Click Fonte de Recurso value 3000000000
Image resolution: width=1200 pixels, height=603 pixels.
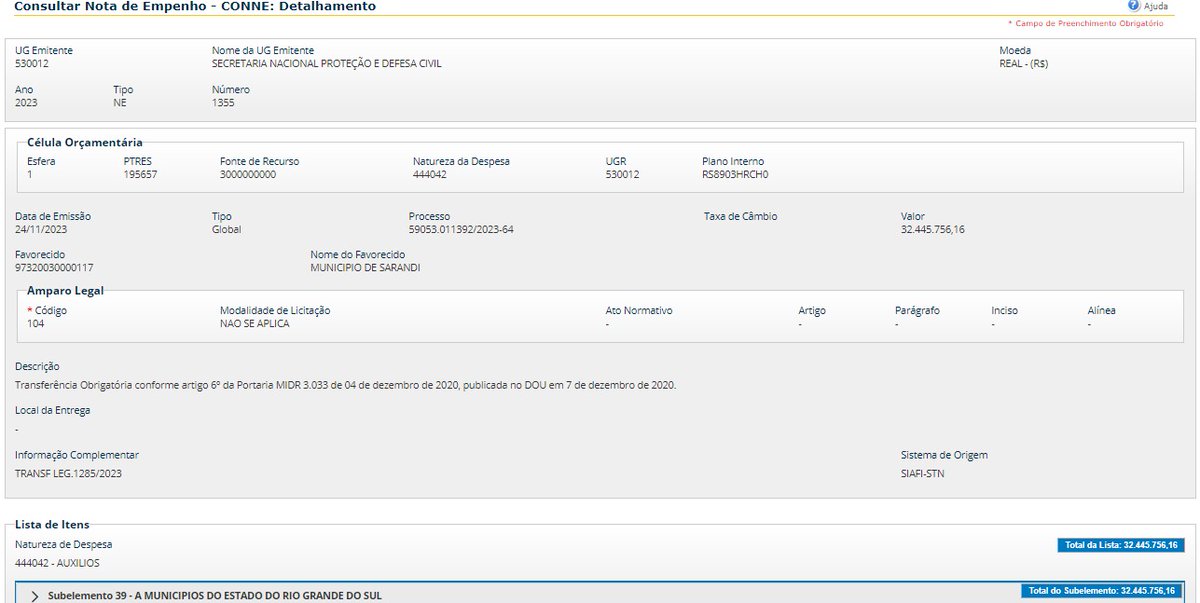[x=248, y=175]
